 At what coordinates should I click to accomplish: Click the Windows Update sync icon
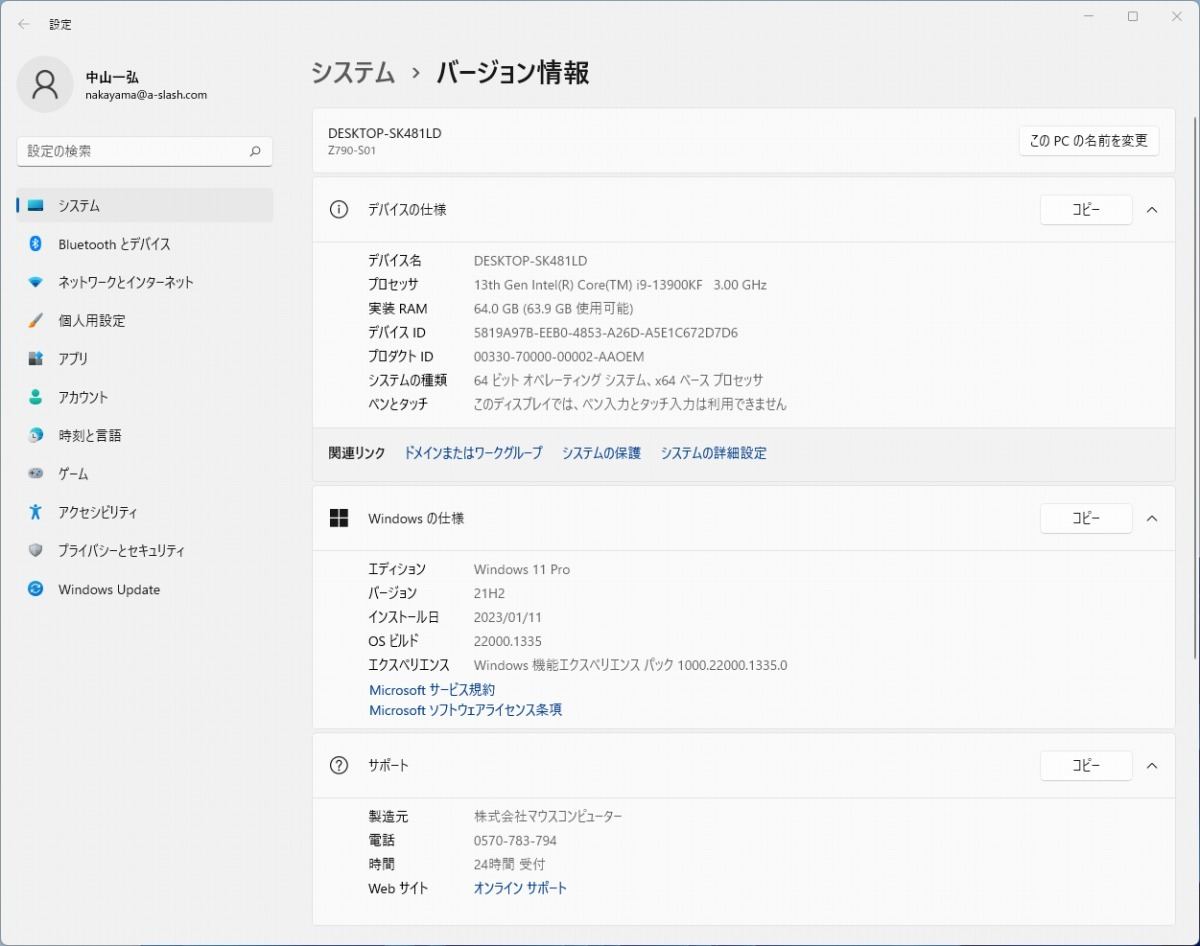pyautogui.click(x=36, y=589)
